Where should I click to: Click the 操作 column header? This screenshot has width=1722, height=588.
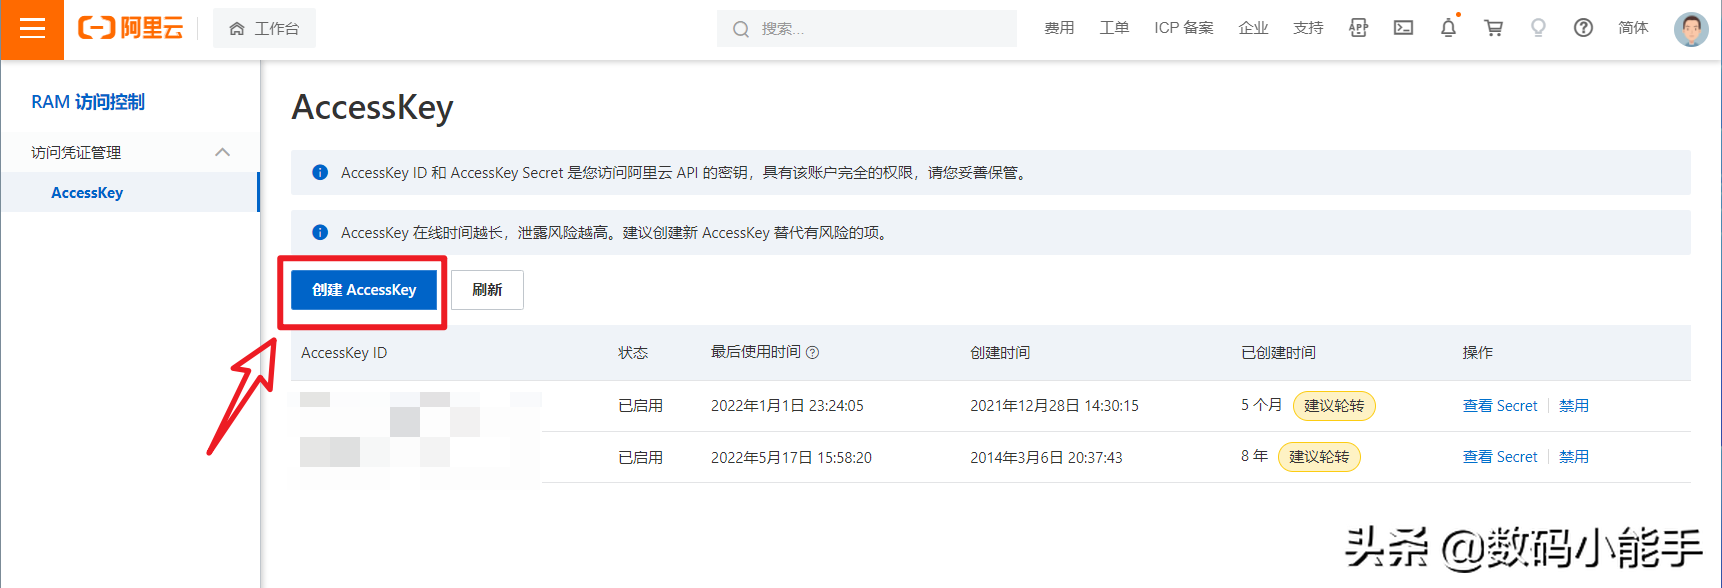tap(1477, 353)
